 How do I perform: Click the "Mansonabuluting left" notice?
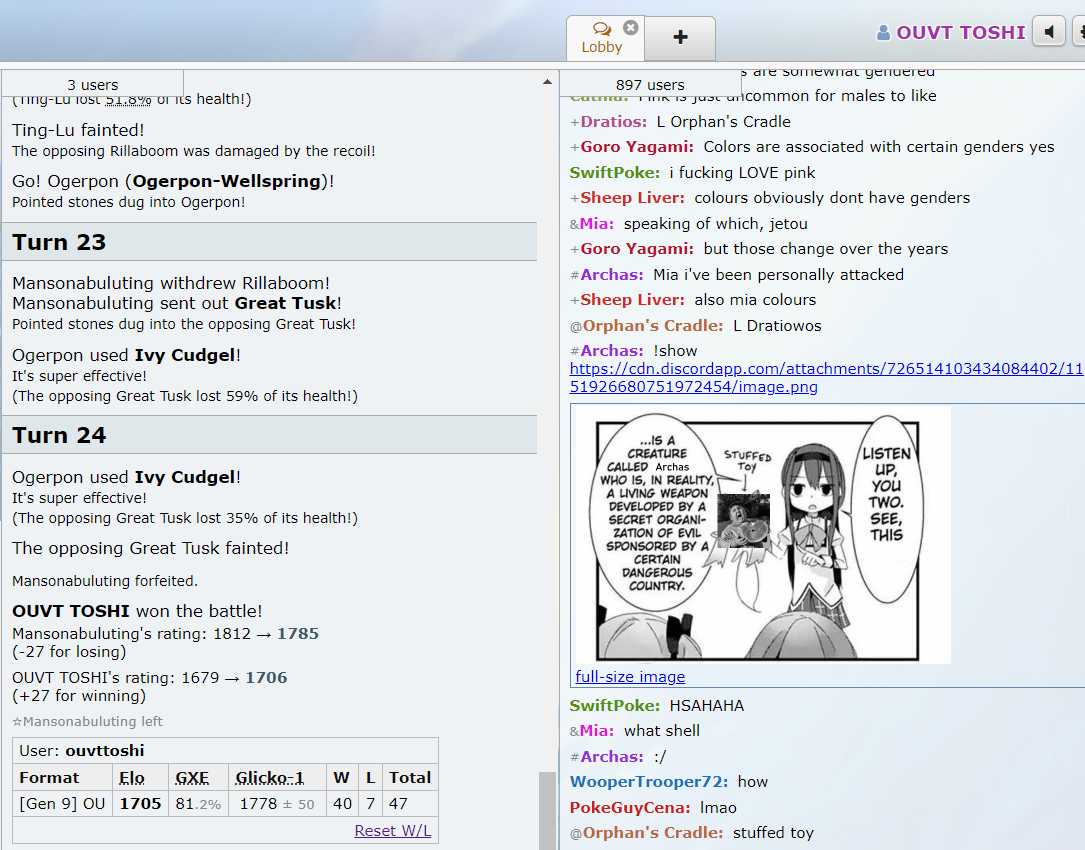pos(87,722)
